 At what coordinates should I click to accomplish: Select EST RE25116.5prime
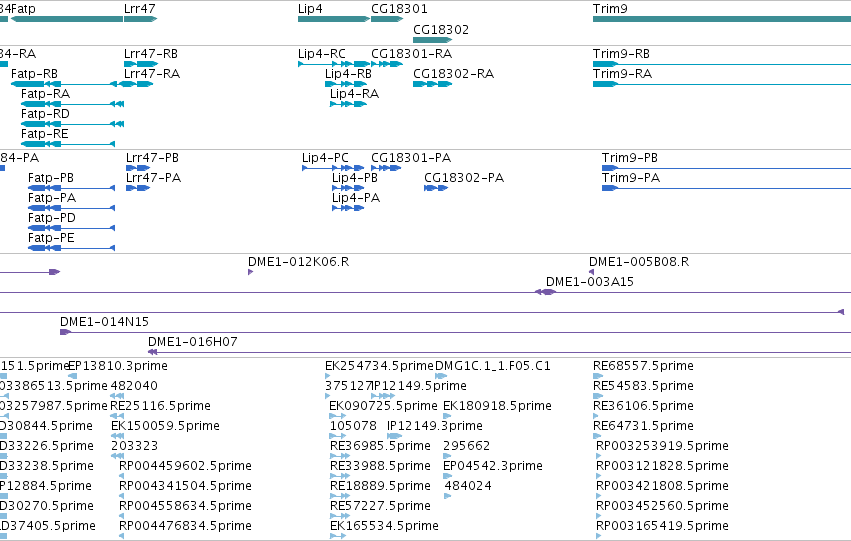(x=117, y=416)
